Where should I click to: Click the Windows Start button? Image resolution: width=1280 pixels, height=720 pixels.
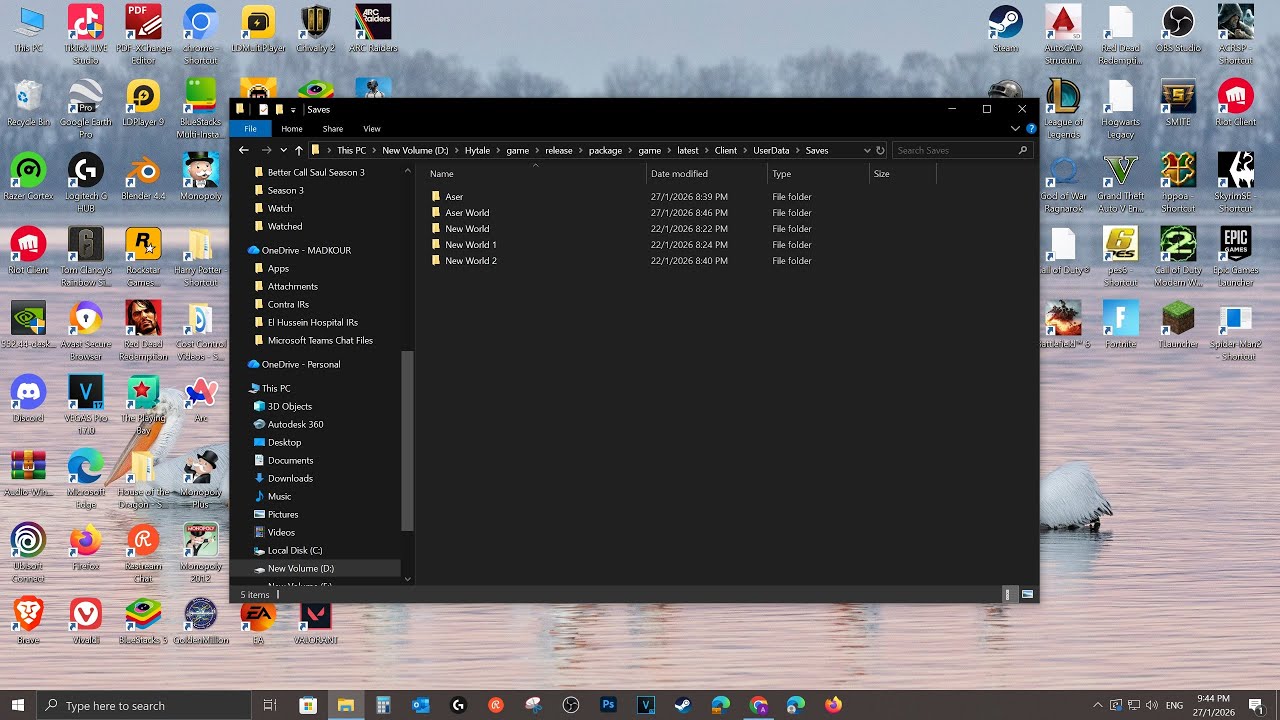pyautogui.click(x=18, y=705)
